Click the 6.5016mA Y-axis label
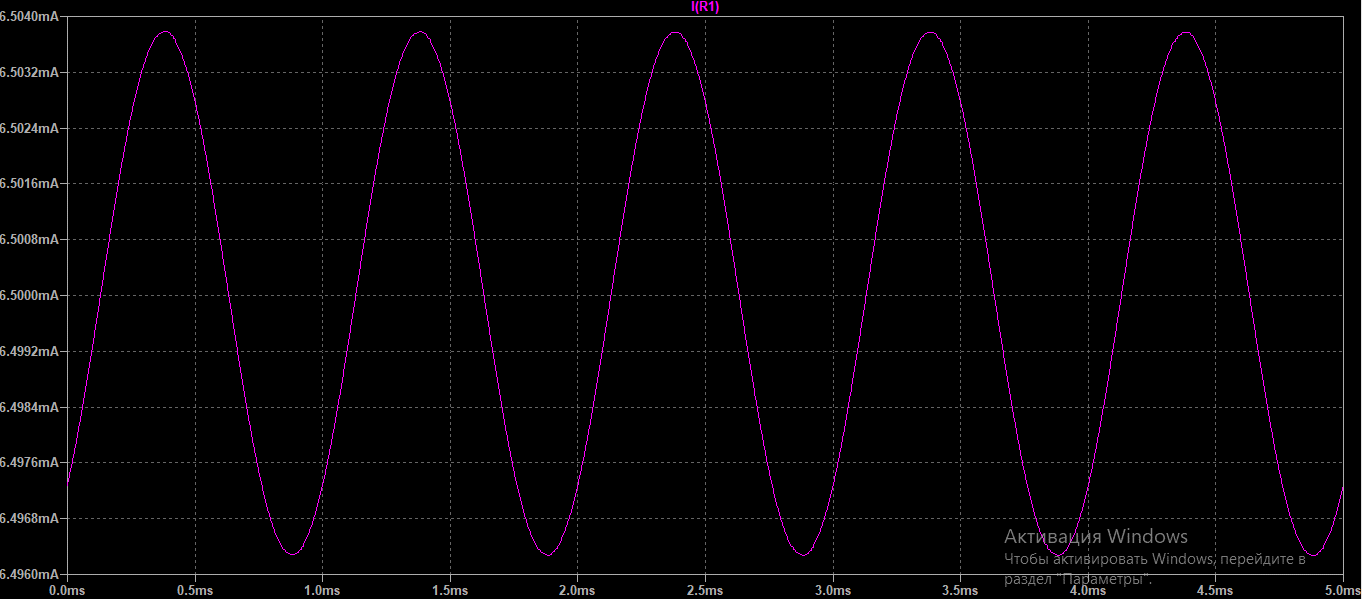Screen dimensions: 1363x599 coord(29,184)
